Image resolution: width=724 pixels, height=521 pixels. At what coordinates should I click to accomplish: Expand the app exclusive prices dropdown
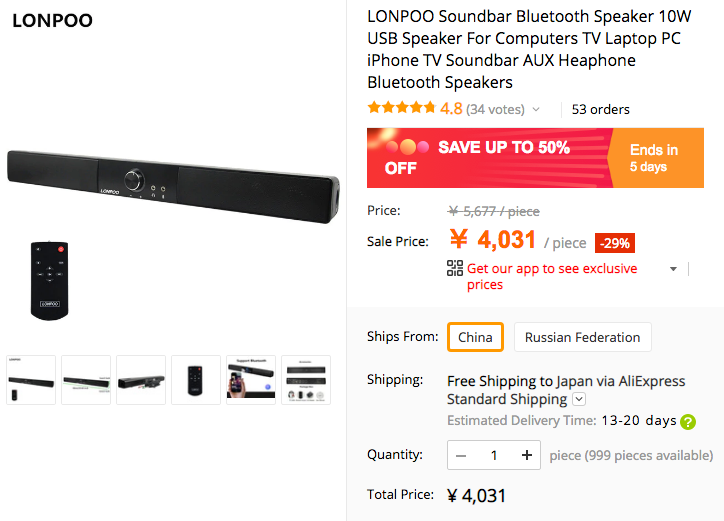coord(673,269)
